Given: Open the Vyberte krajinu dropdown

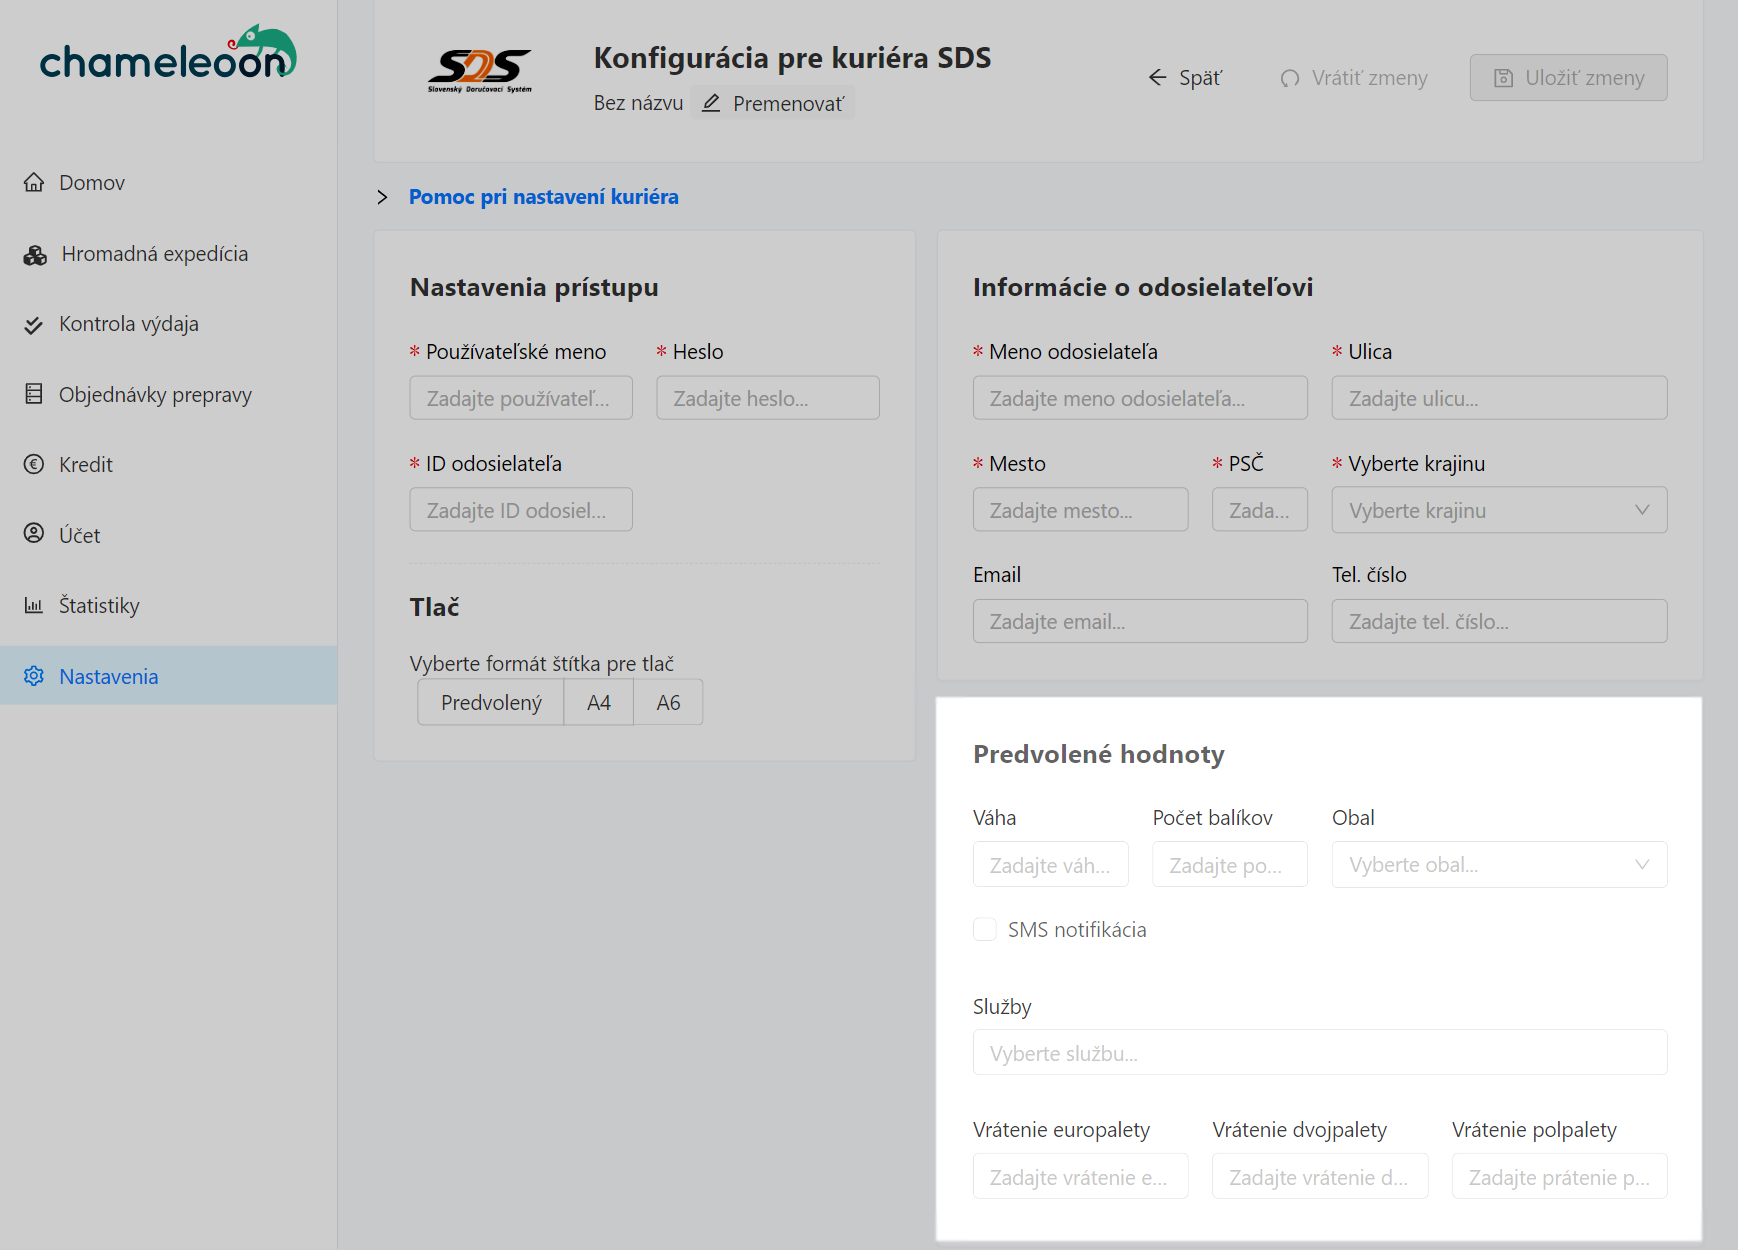Looking at the screenshot, I should [1498, 510].
